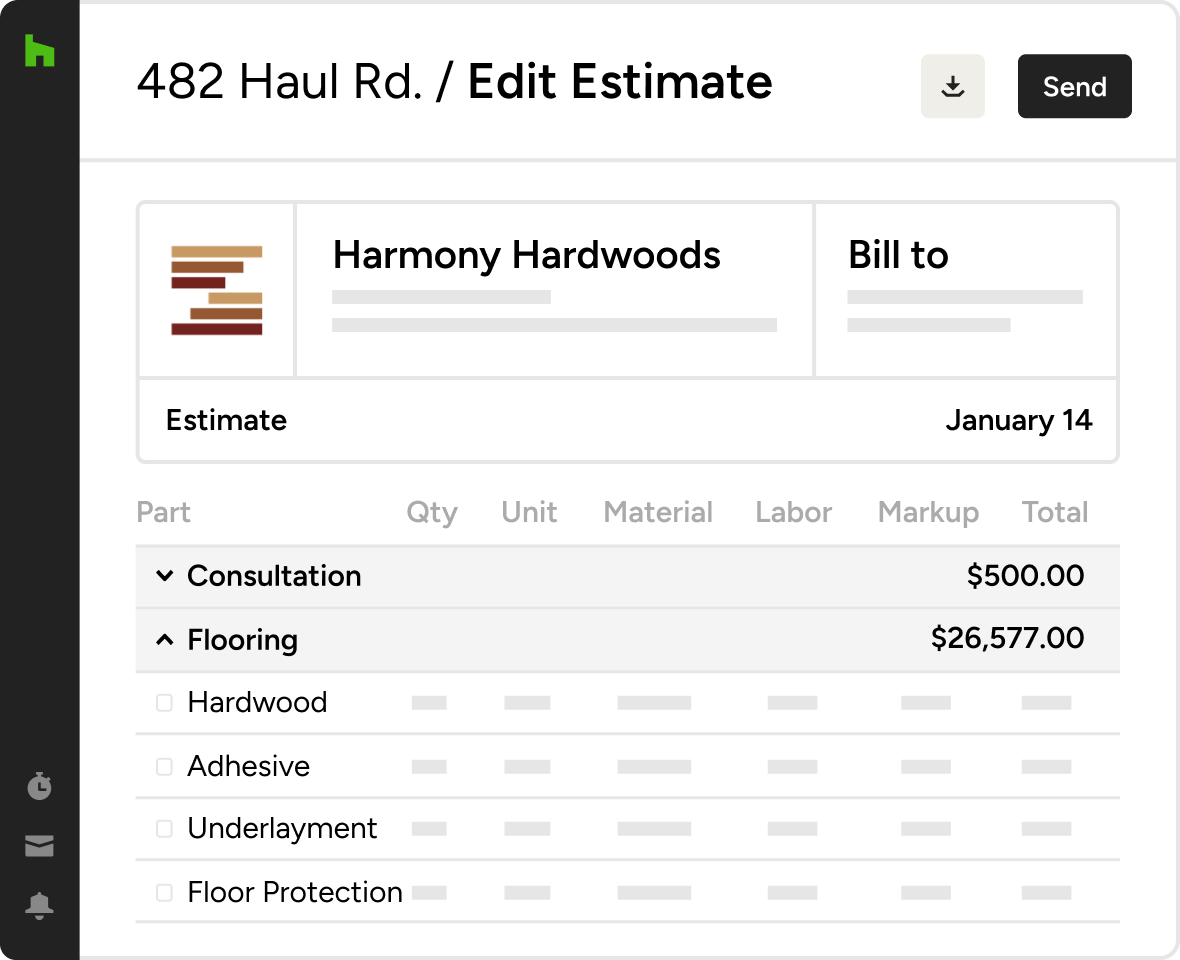Click the 482 Haul Rd. breadcrumb link
Viewport: 1180px width, 960px height.
[x=279, y=82]
